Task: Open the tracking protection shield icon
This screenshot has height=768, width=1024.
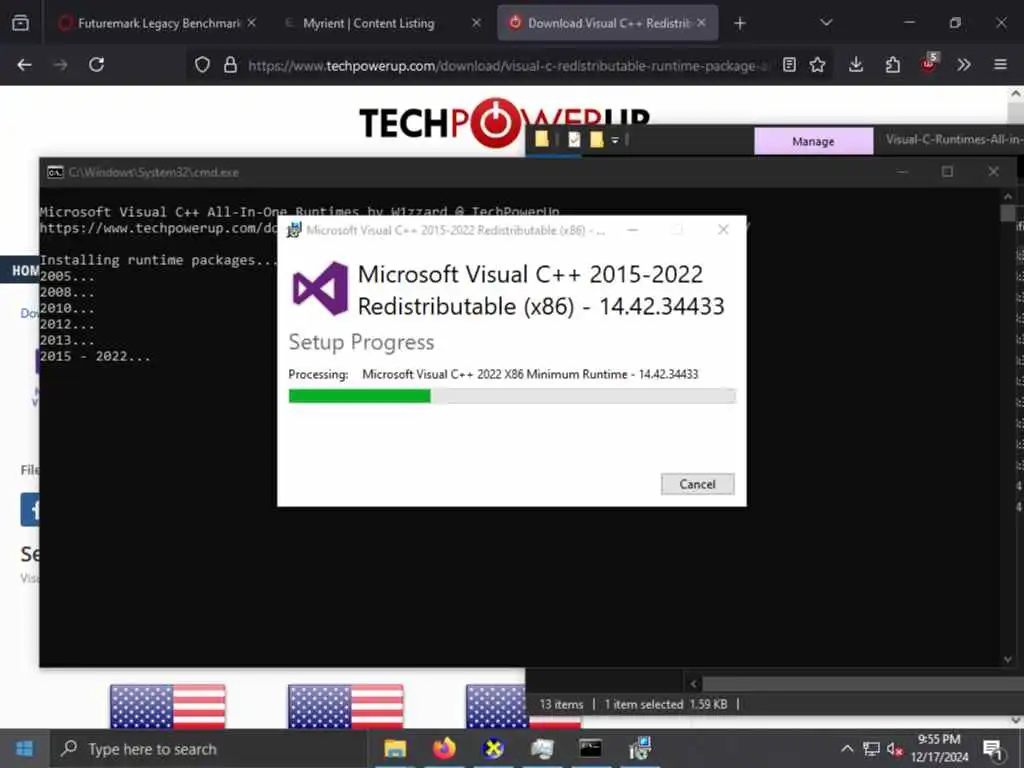Action: click(x=202, y=65)
